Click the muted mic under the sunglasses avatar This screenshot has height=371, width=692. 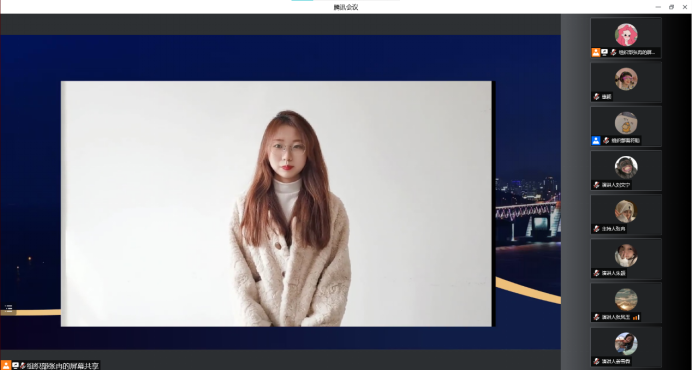(597, 97)
